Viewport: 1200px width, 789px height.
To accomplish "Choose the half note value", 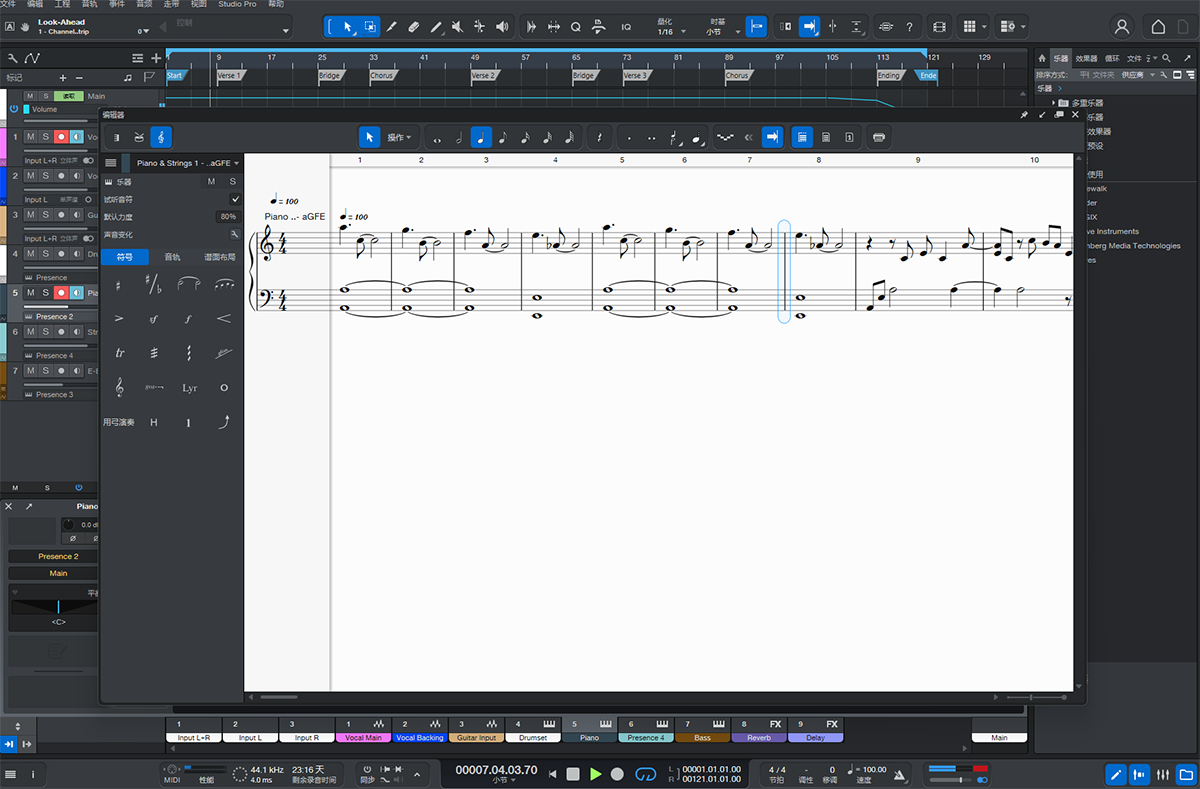I will 459,137.
